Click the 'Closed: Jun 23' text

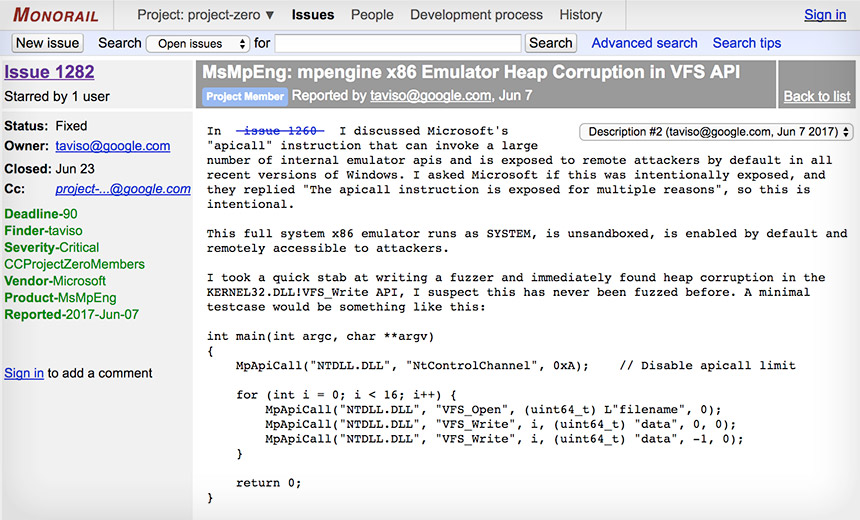49,168
